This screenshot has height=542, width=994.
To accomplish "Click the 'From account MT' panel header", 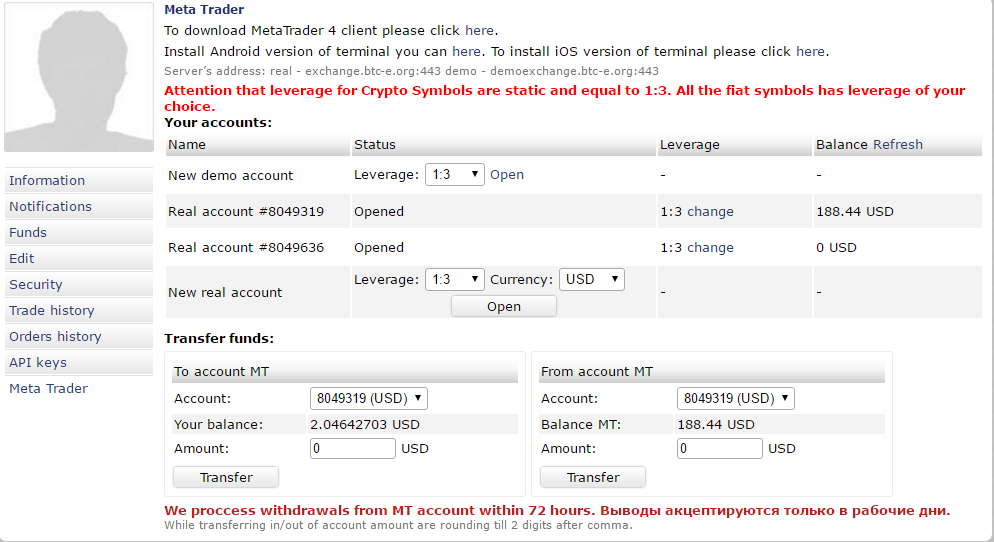I will click(x=712, y=372).
